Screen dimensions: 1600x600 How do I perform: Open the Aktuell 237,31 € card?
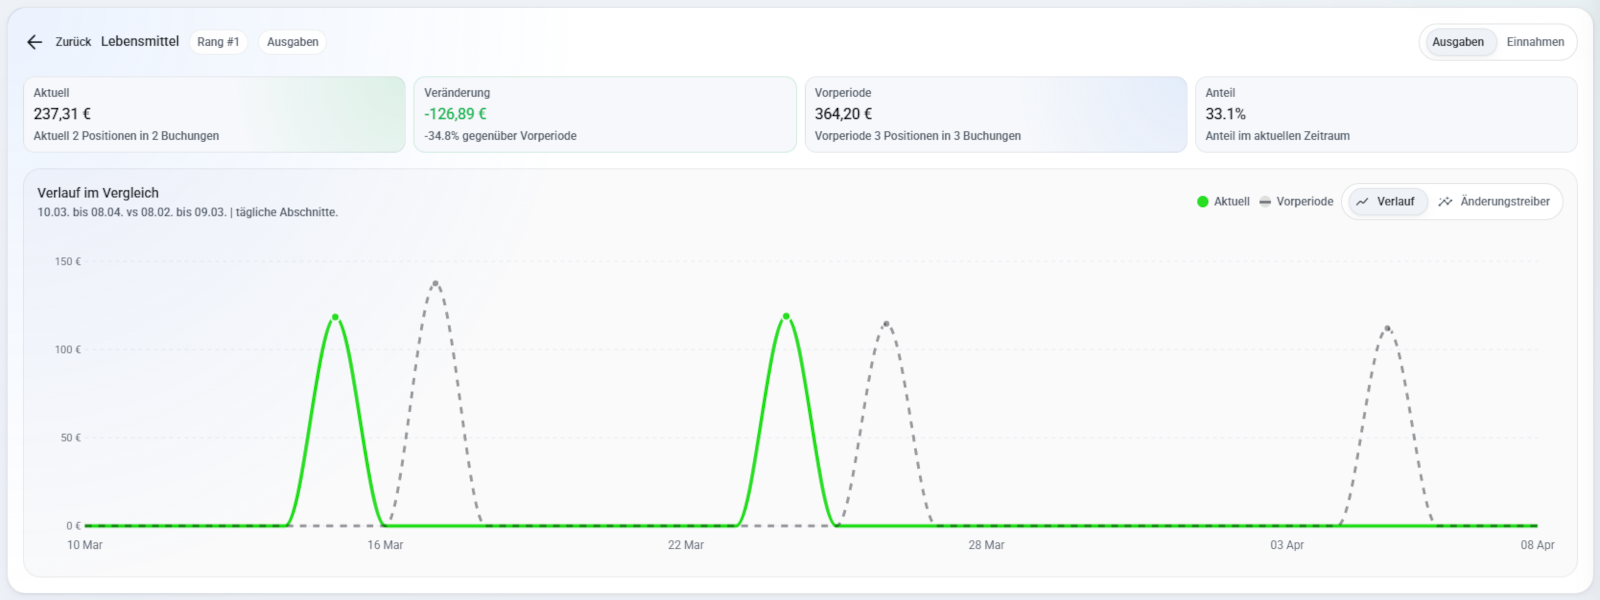click(x=214, y=115)
